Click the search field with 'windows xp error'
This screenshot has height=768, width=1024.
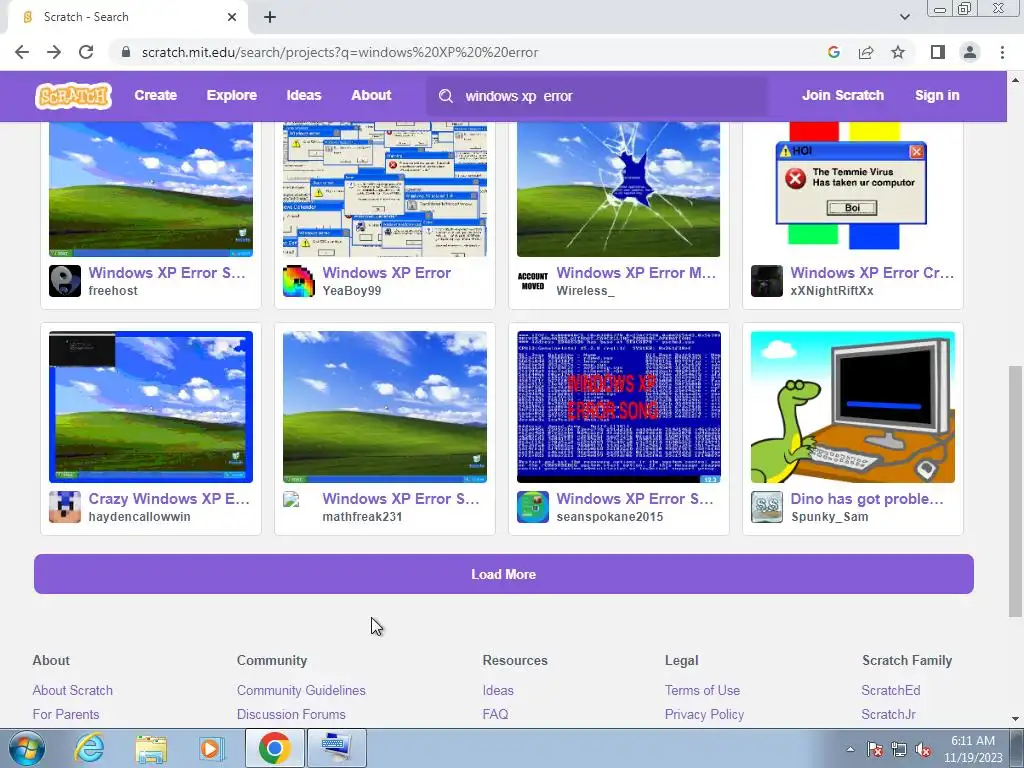597,96
